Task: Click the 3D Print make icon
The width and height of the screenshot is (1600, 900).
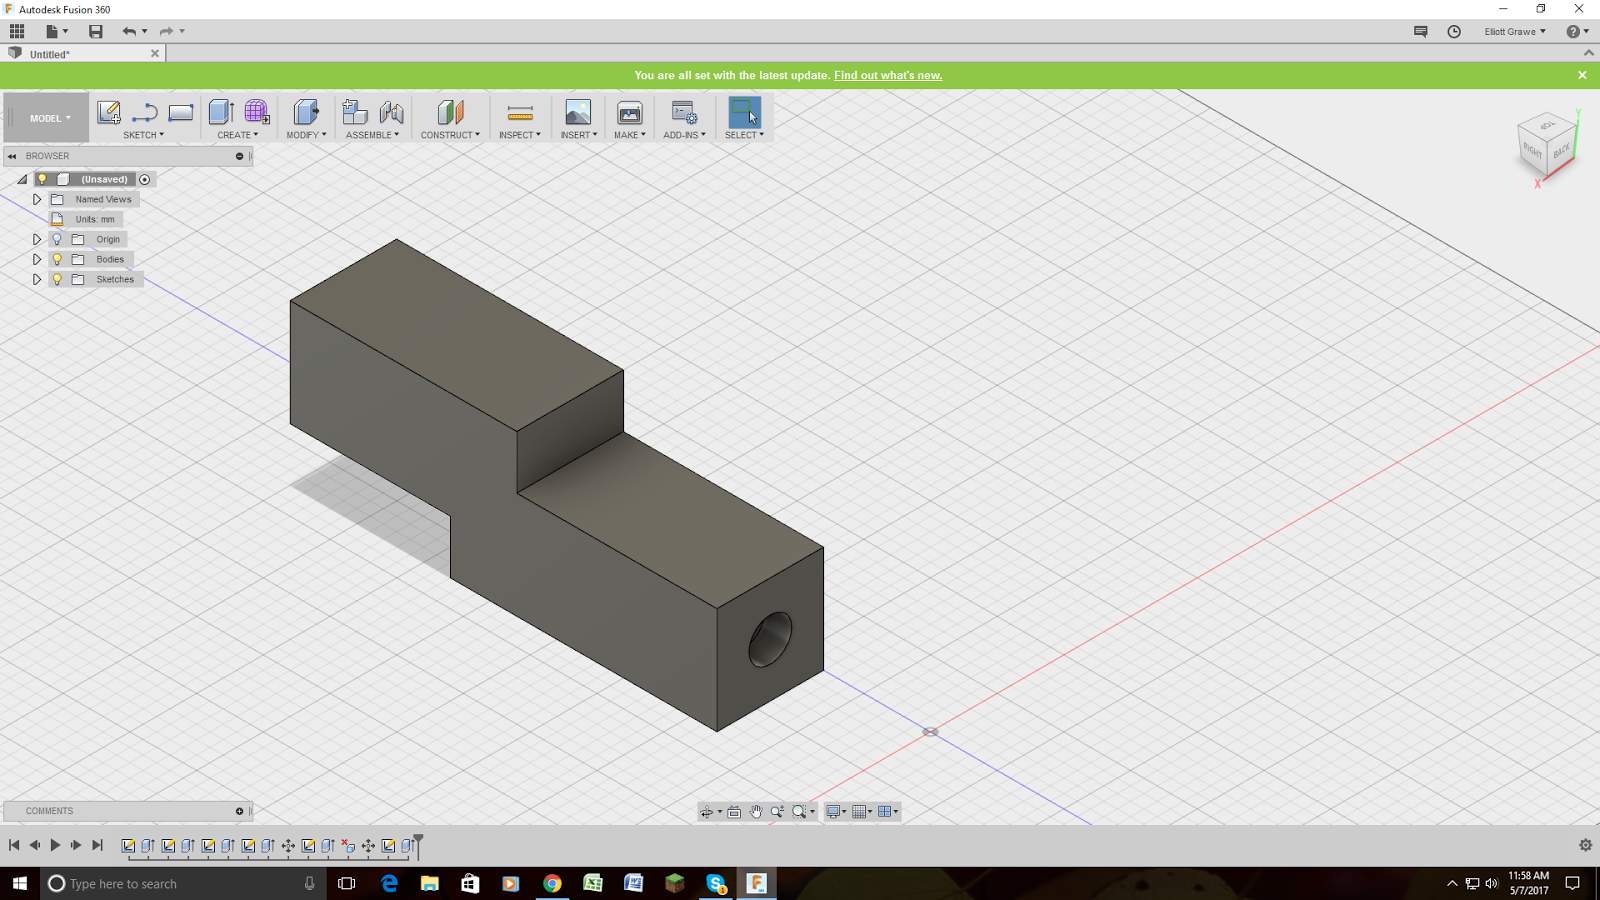Action: point(630,112)
